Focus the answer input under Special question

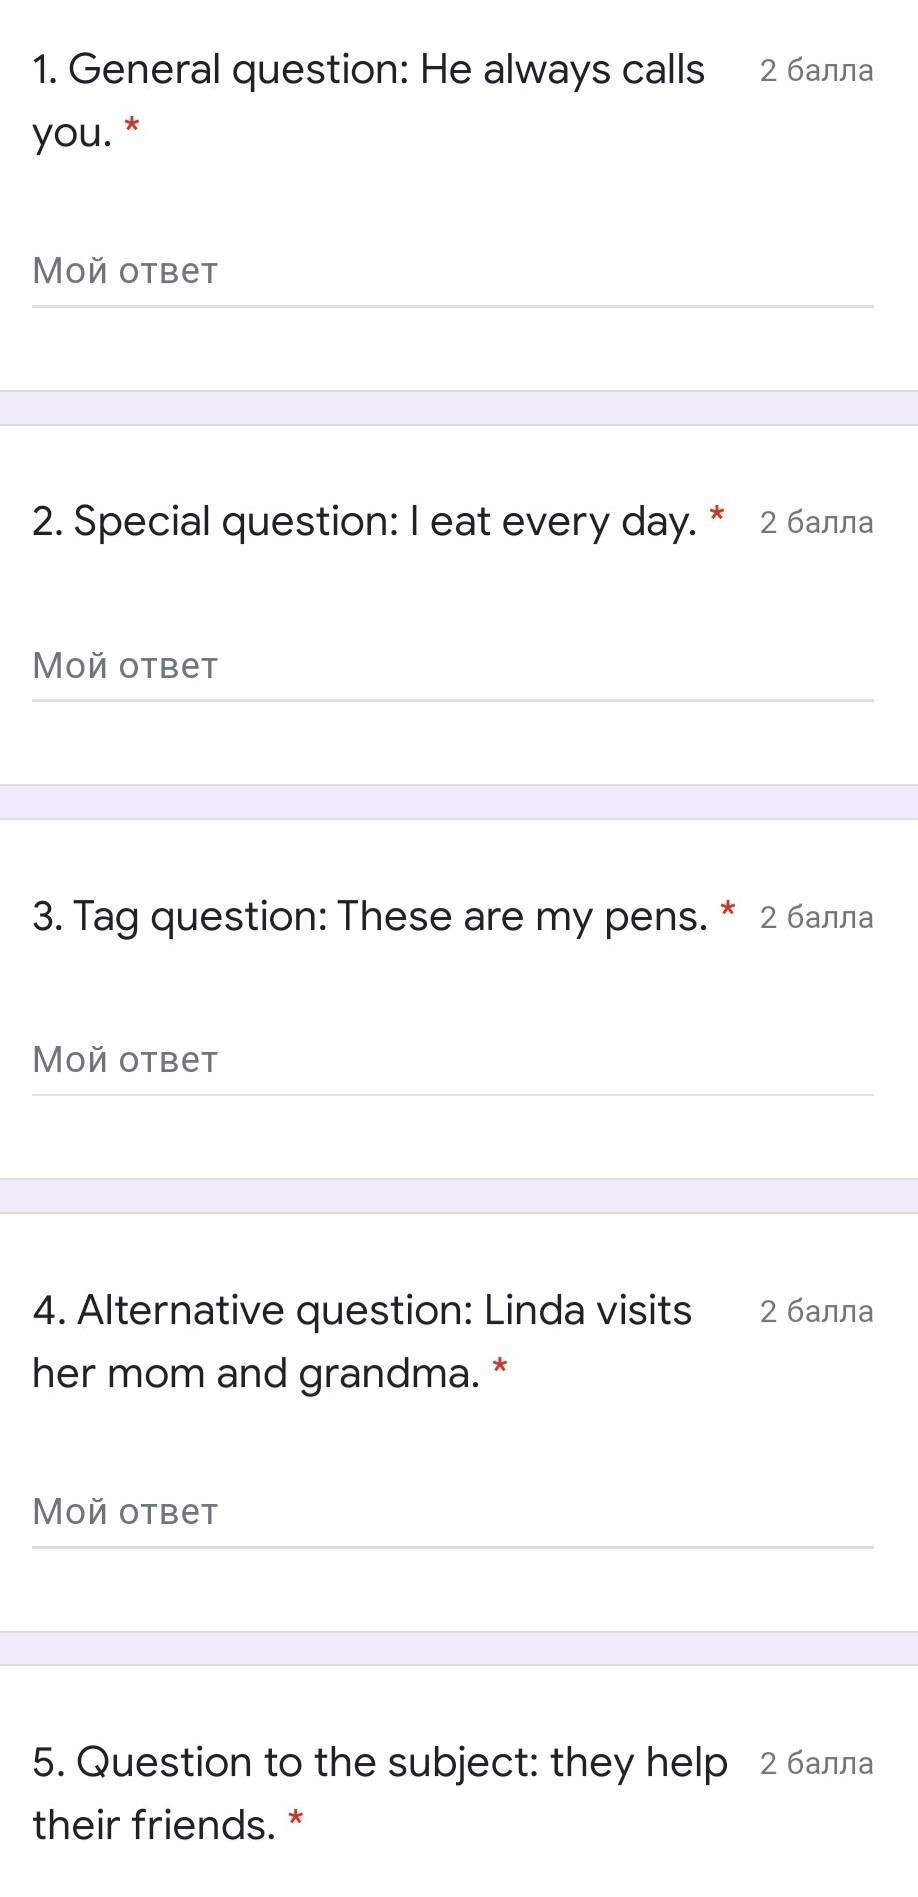pos(452,666)
